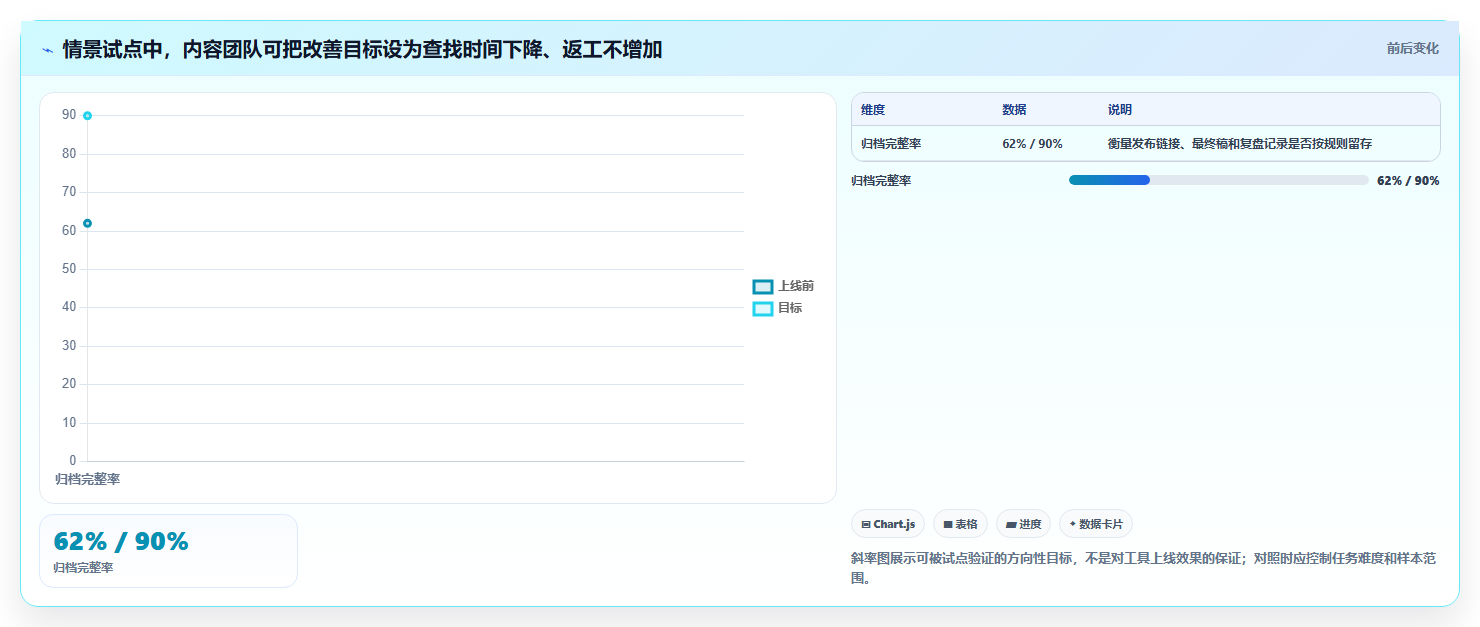Image resolution: width=1480 pixels, height=627 pixels.
Task: Click the 数据卡片 tag chip
Action: 1096,524
